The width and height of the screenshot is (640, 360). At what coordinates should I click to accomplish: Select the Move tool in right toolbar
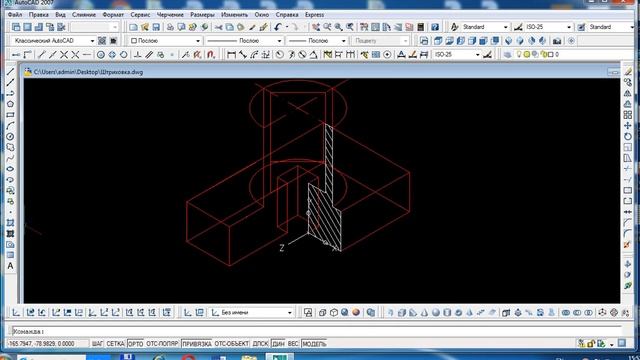pyautogui.click(x=628, y=126)
